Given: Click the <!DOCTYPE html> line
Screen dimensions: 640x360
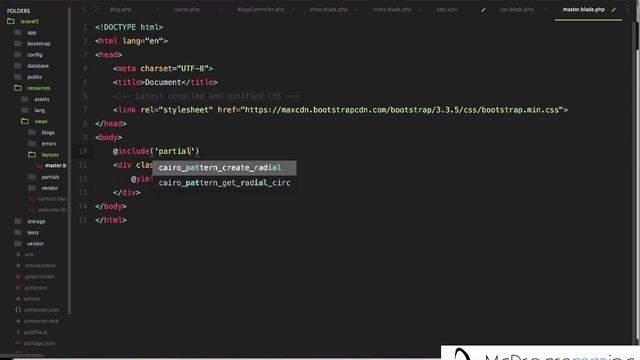Looking at the screenshot, I should (x=129, y=27).
